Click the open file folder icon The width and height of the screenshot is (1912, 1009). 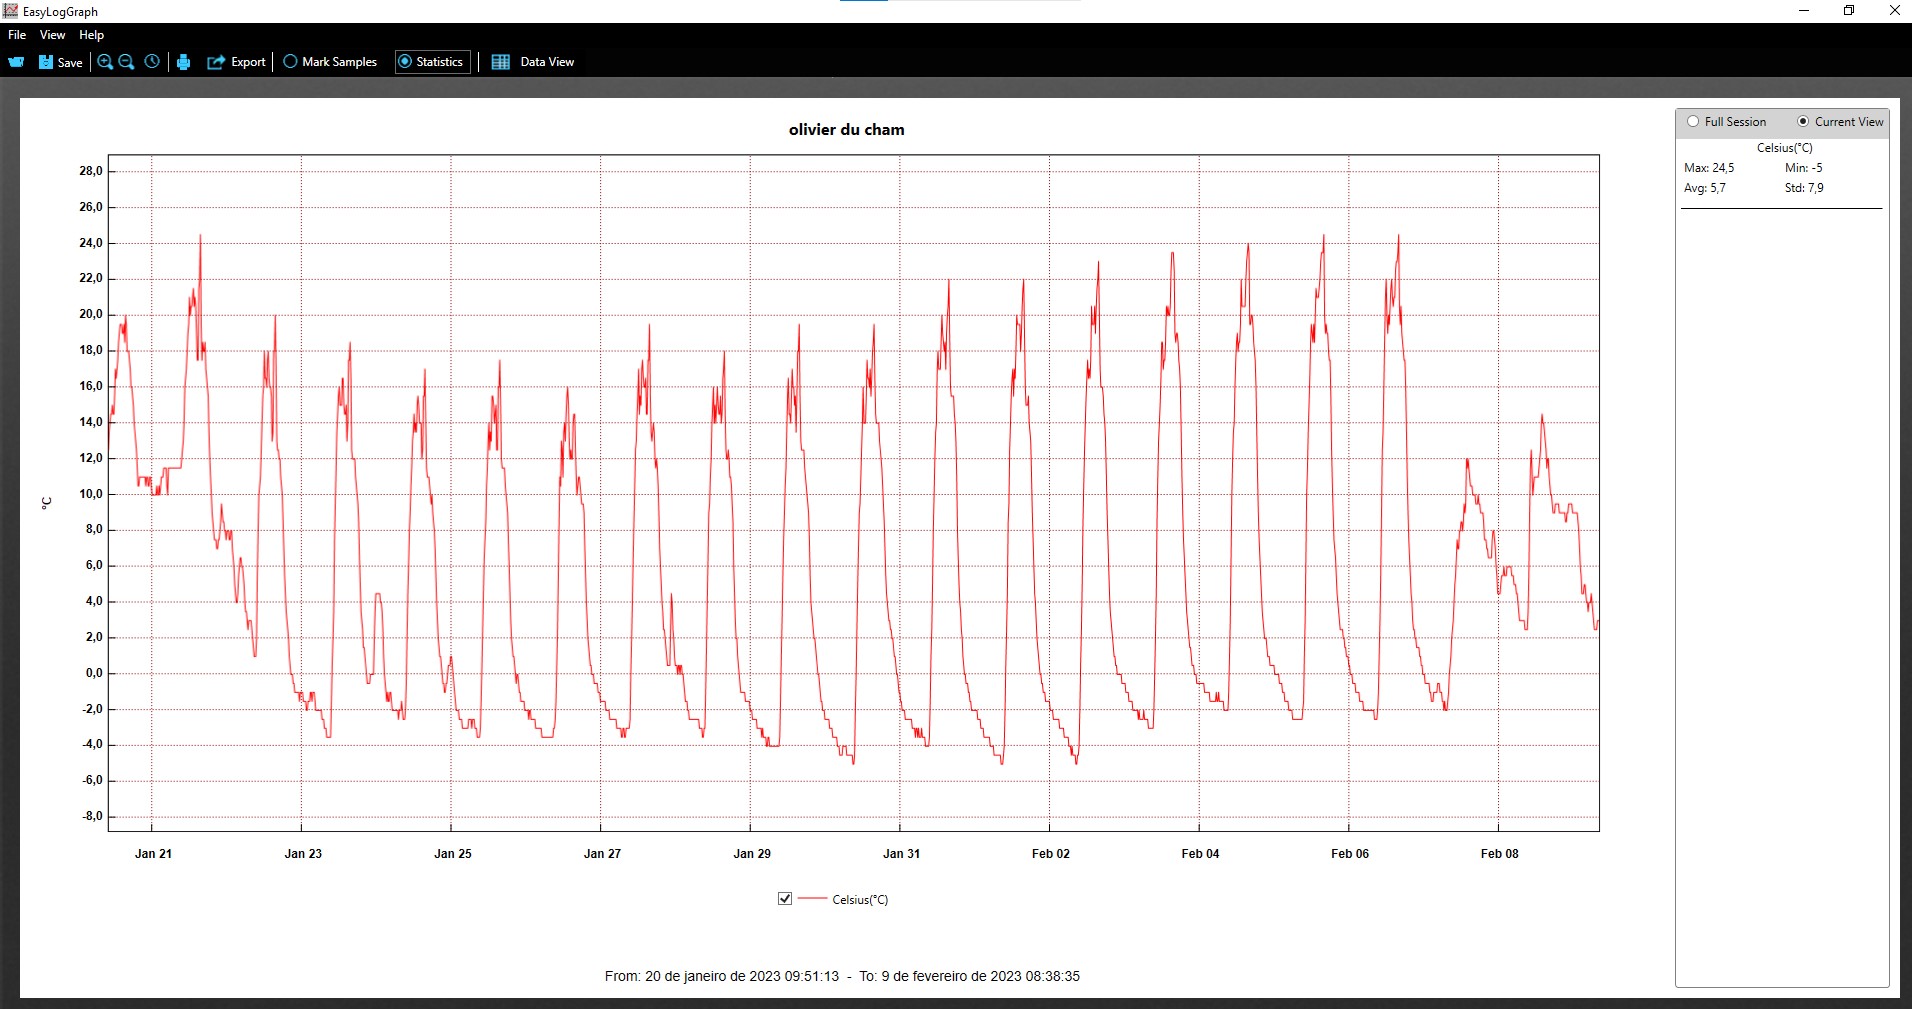coord(16,62)
